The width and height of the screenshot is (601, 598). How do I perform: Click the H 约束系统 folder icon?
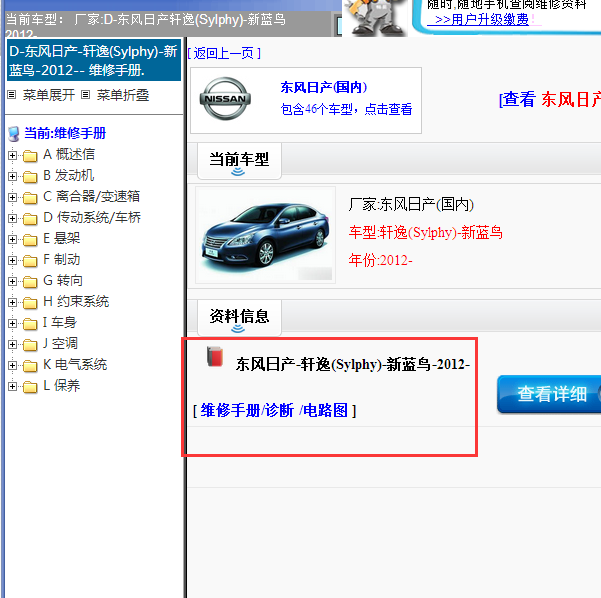click(x=30, y=303)
